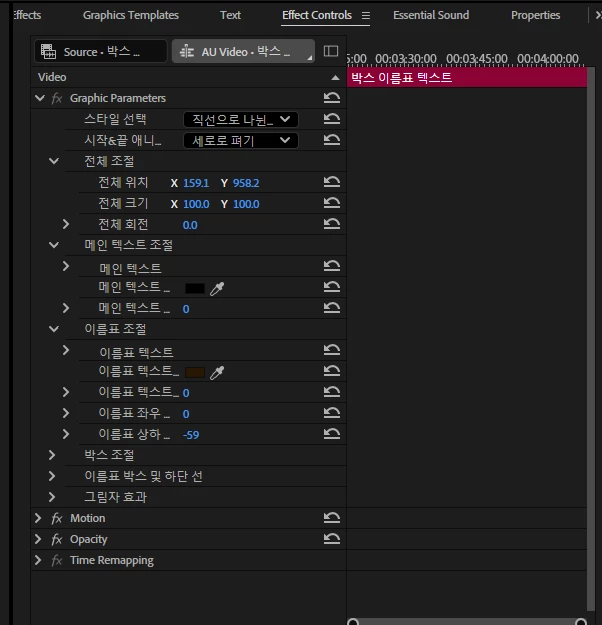Reset the Graphic Parameters effect
This screenshot has width=602, height=625.
pyautogui.click(x=332, y=98)
